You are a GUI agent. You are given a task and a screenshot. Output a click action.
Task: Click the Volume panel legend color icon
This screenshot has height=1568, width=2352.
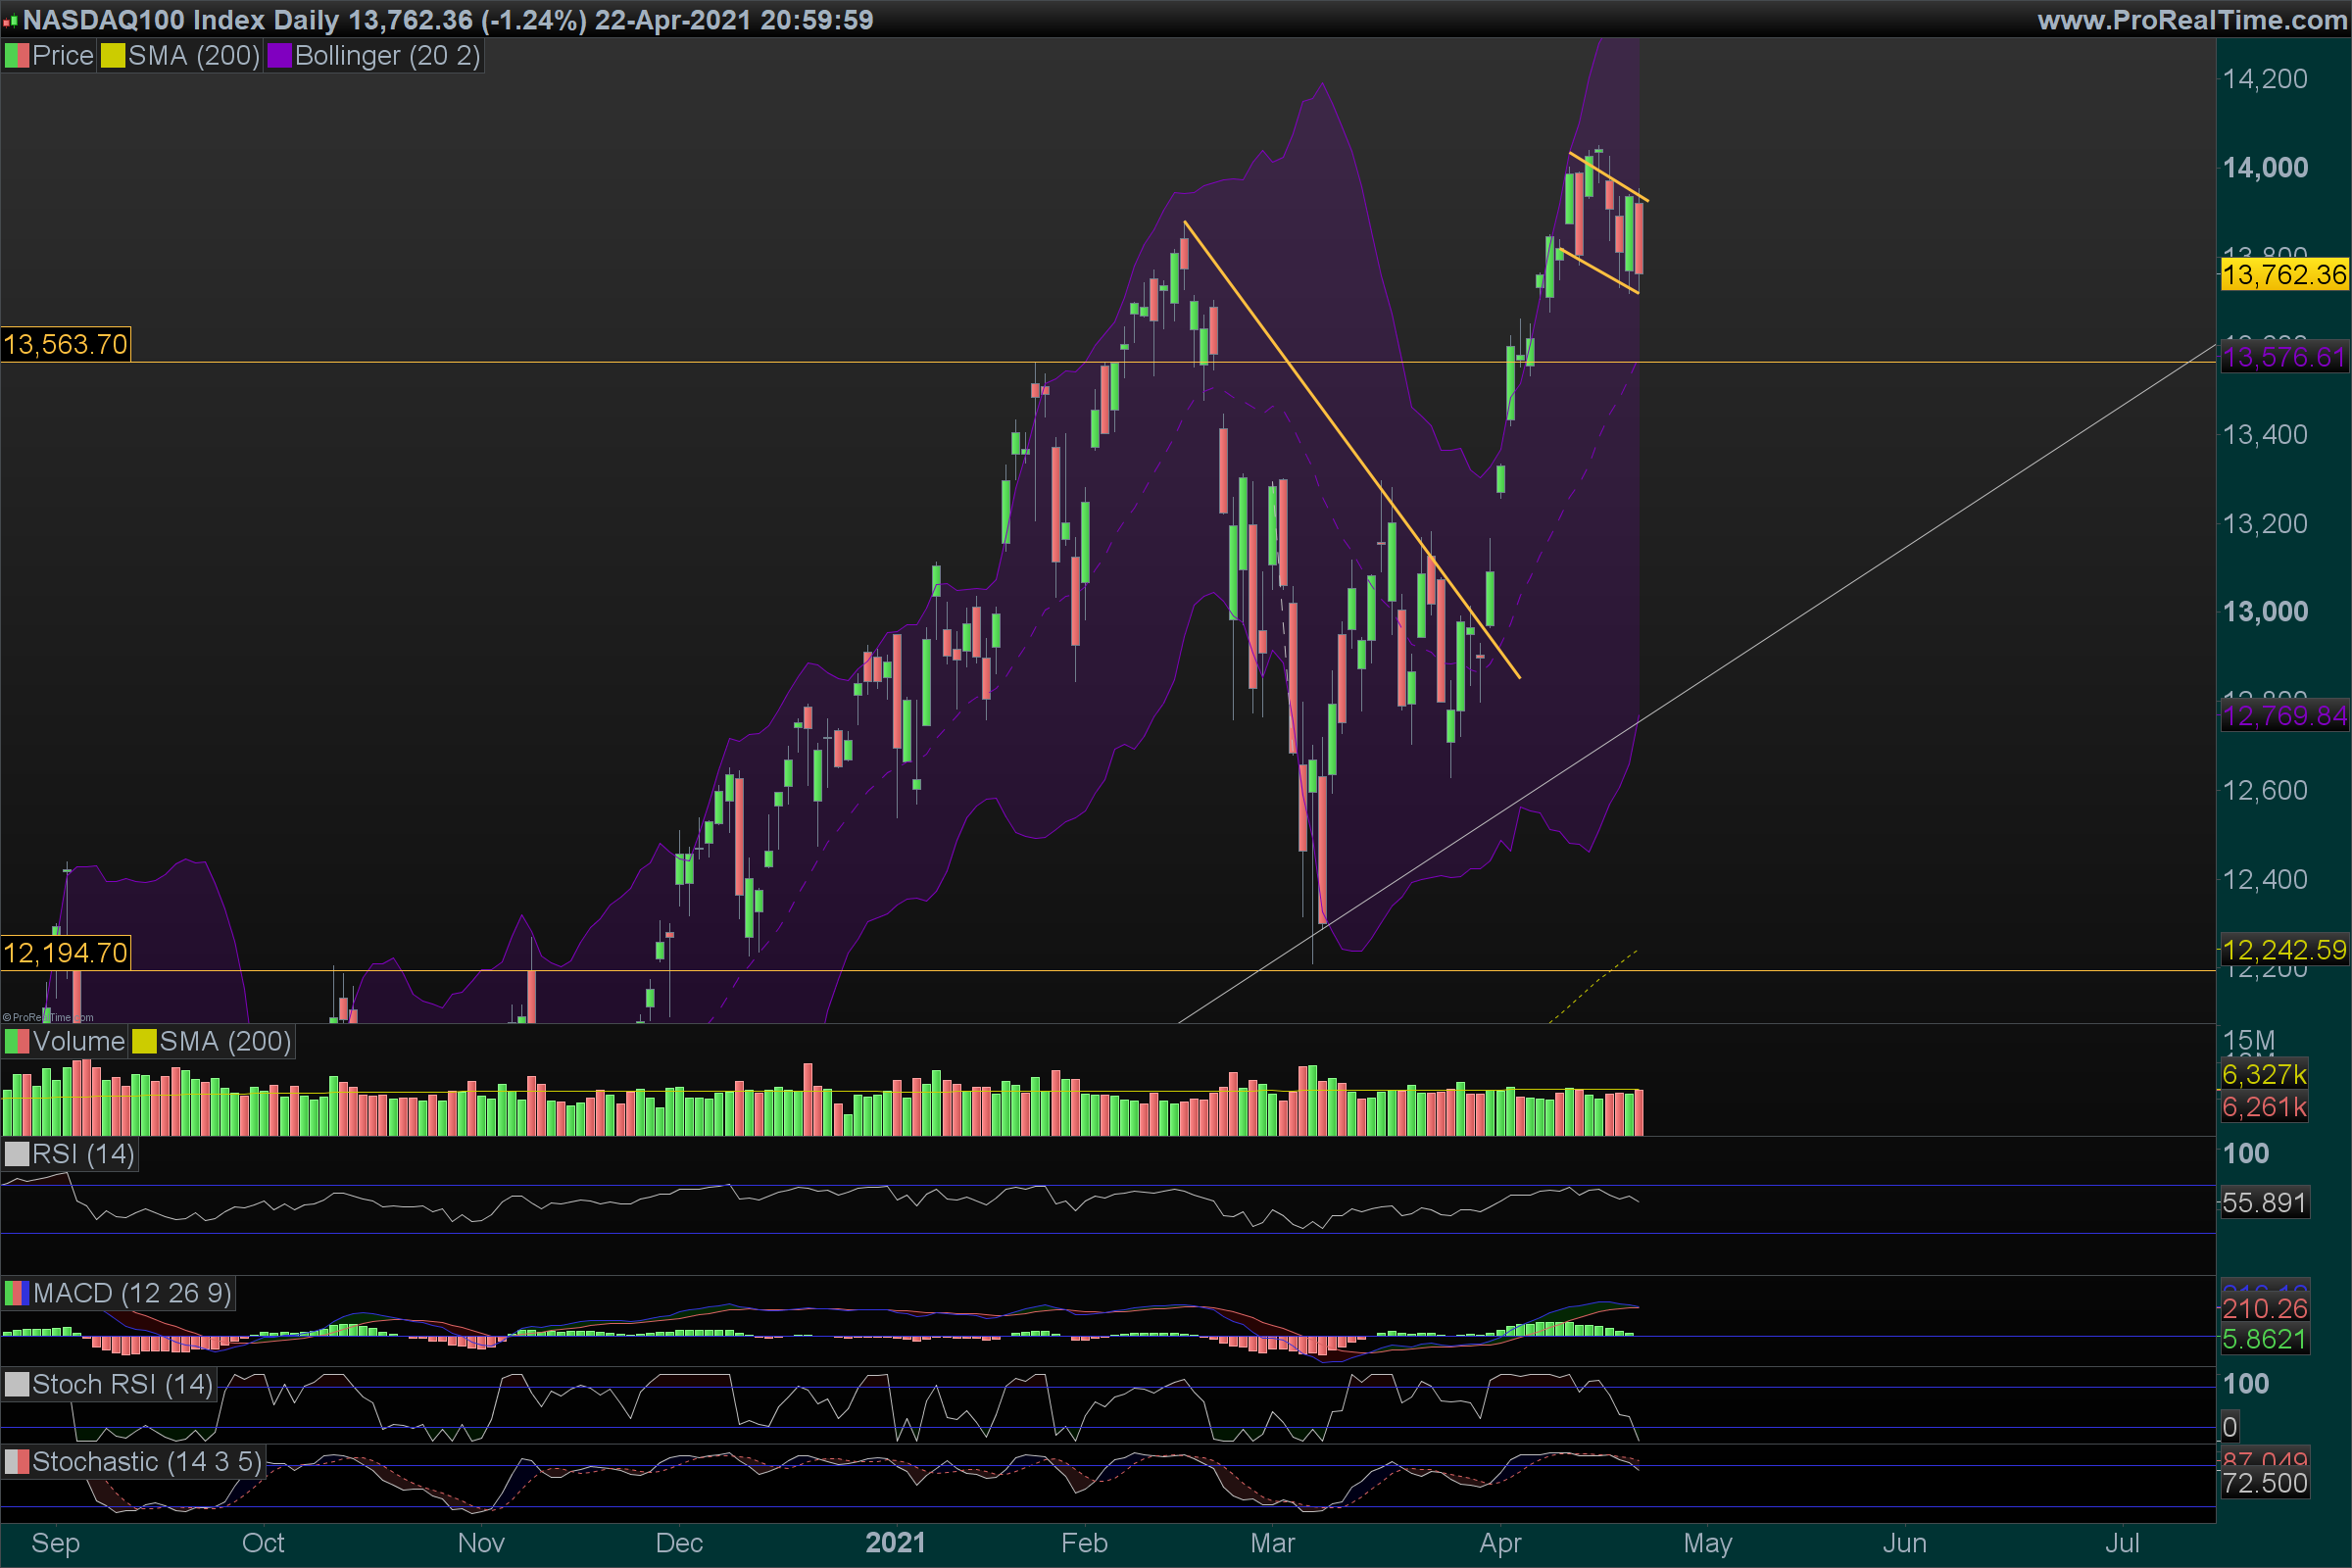[17, 1042]
